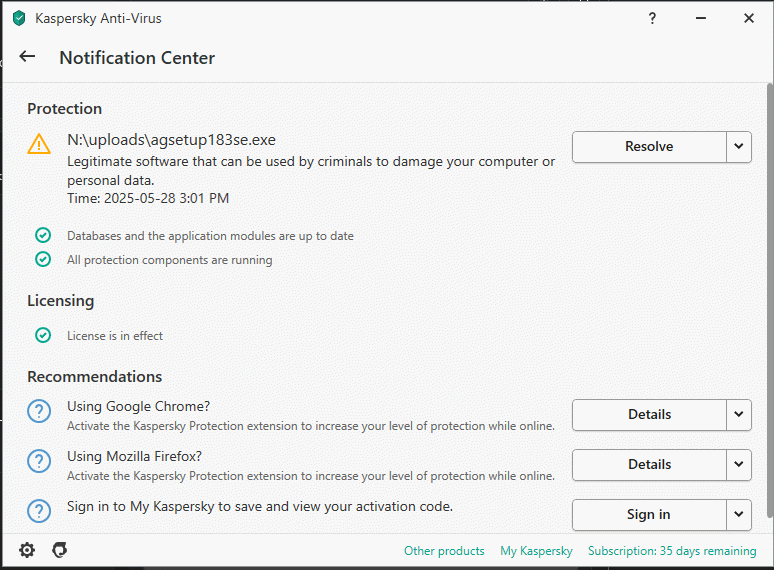Screen dimensions: 774x570
Task: Open settings with the gear icon
Action: (x=27, y=550)
